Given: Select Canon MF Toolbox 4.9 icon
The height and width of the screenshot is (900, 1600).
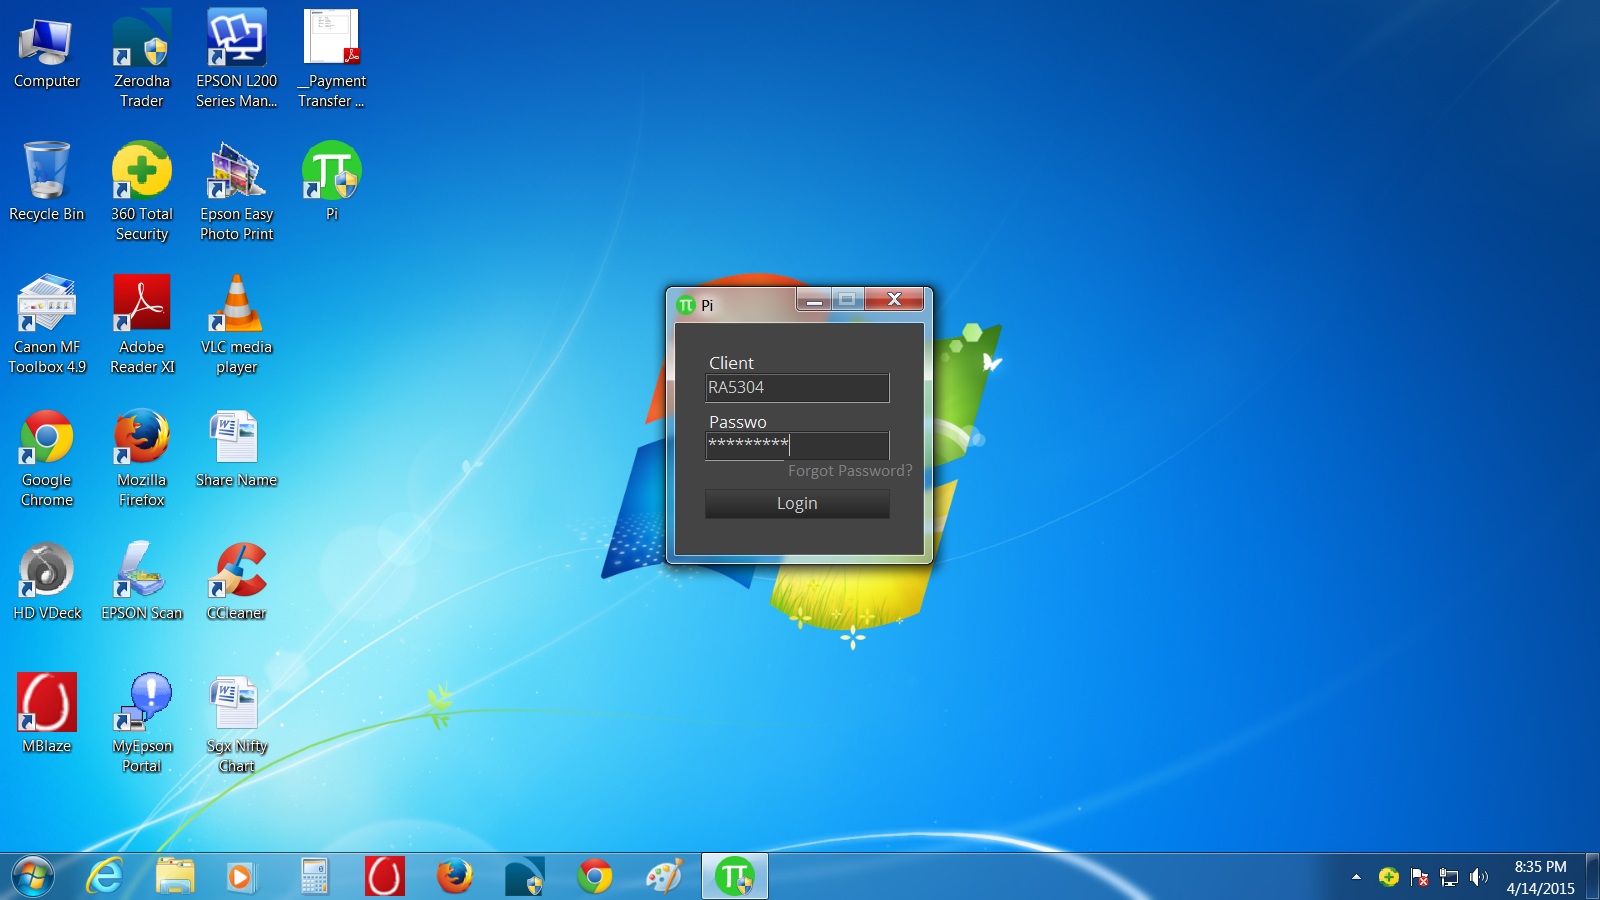Looking at the screenshot, I should tap(46, 325).
